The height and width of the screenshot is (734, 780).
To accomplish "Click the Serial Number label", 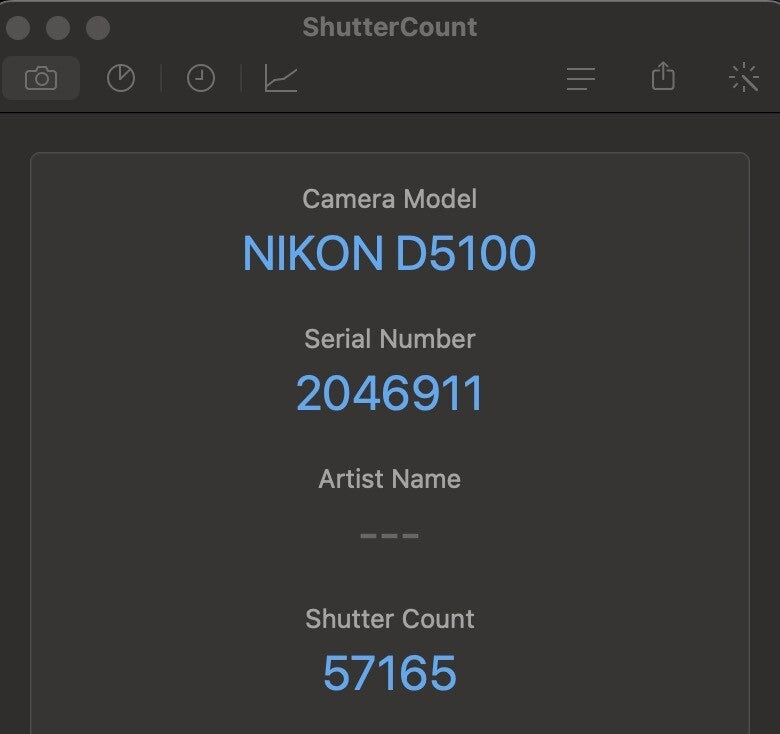I will pos(390,339).
